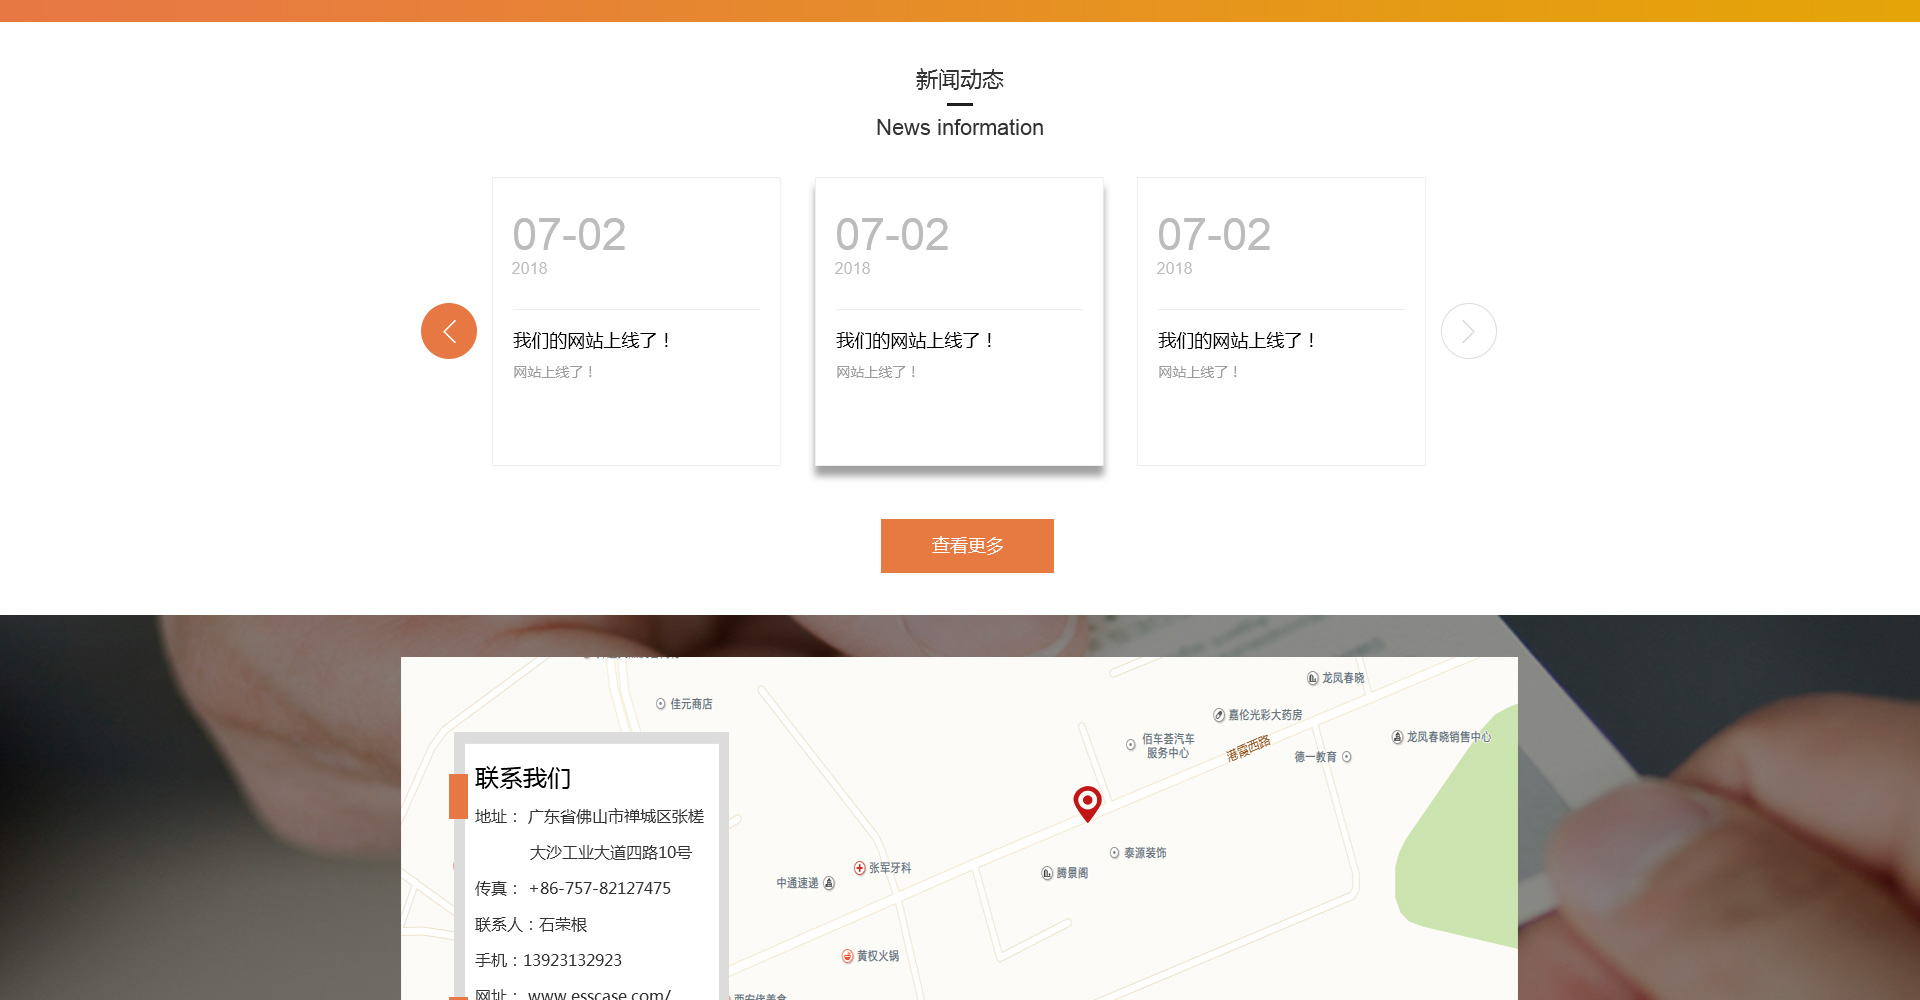Viewport: 1920px width, 1000px height.
Task: Open the www.esscase.com website link
Action: point(599,994)
